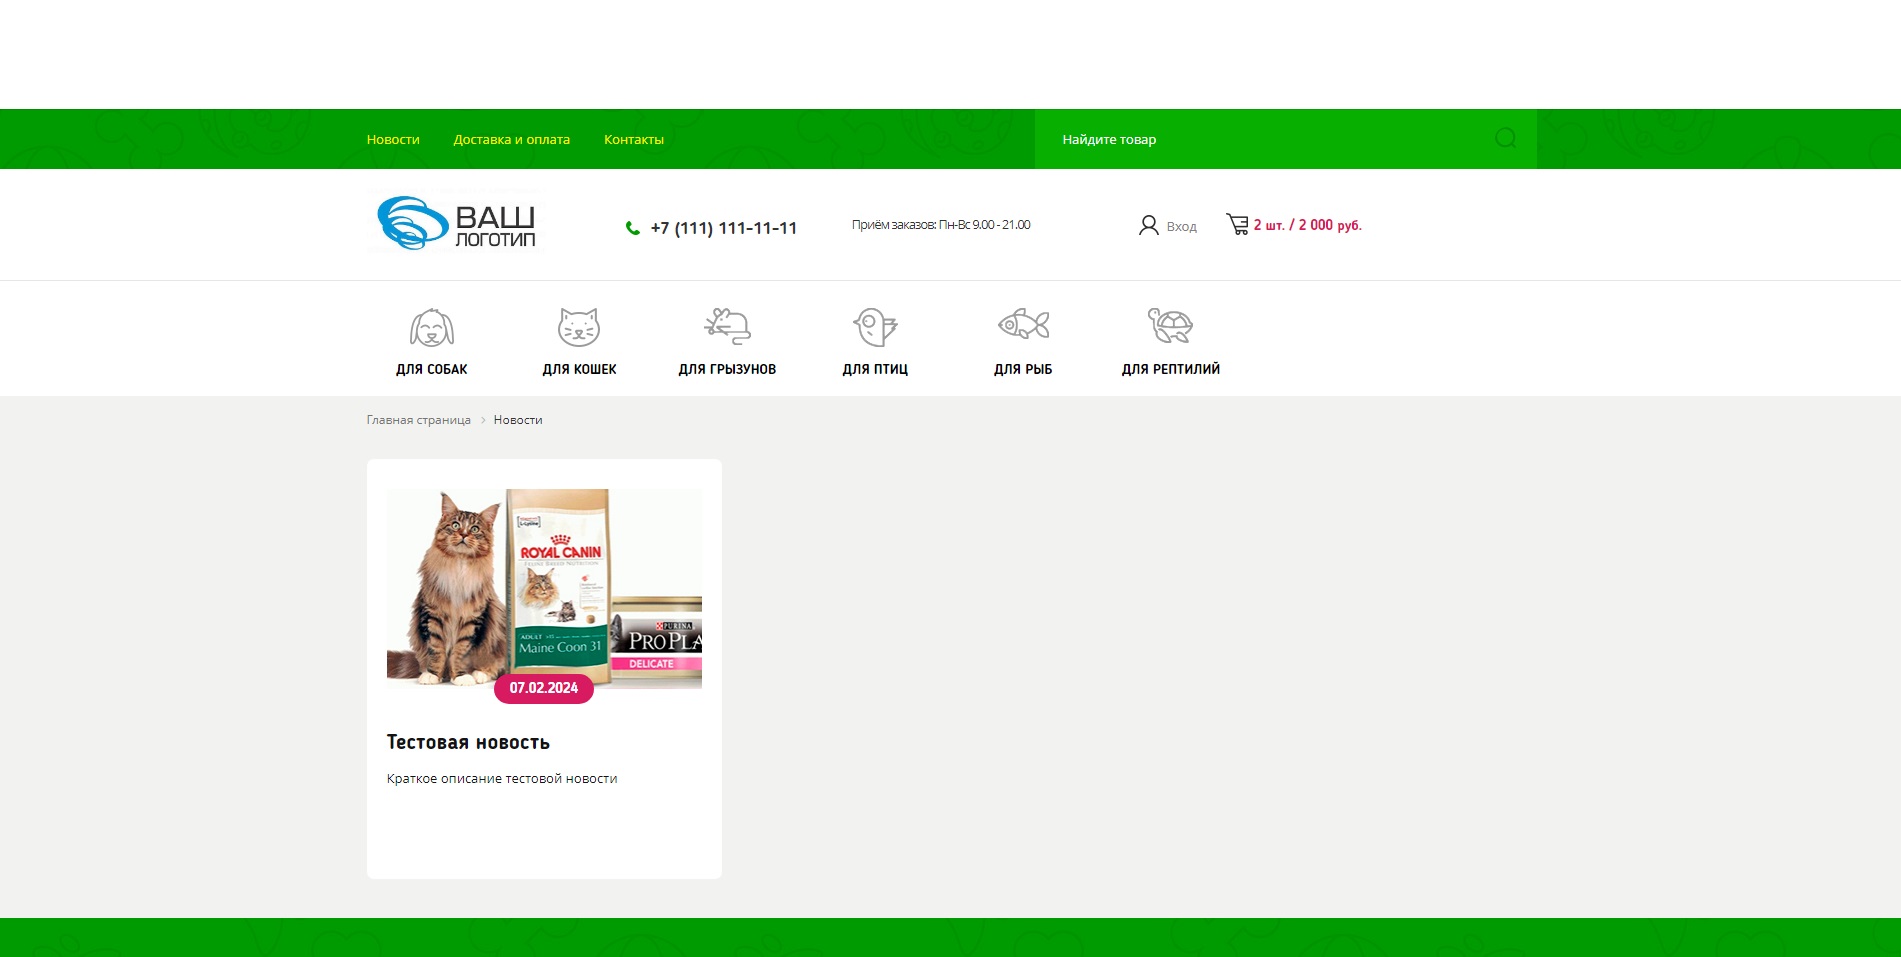Open the Контакты menu link
Viewport: 1901px width, 957px height.
coord(633,140)
